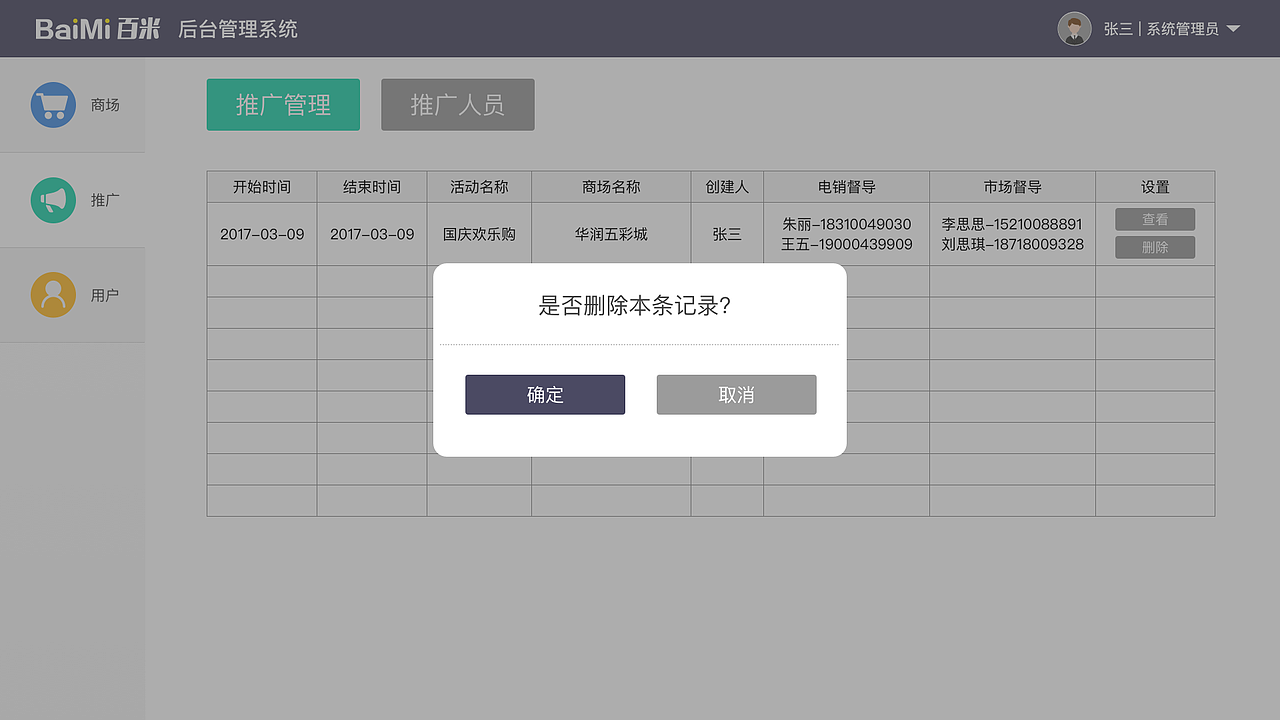Switch to the 推广人员 tab
The image size is (1280, 720).
point(457,105)
